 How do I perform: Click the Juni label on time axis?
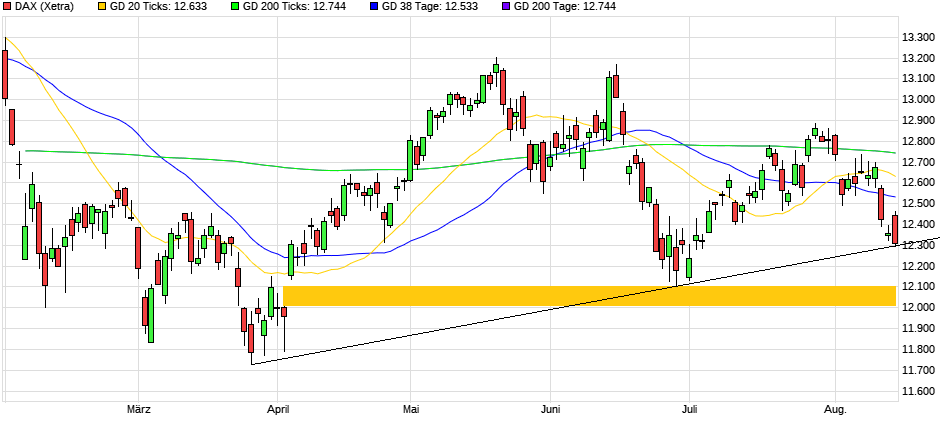[x=550, y=410]
